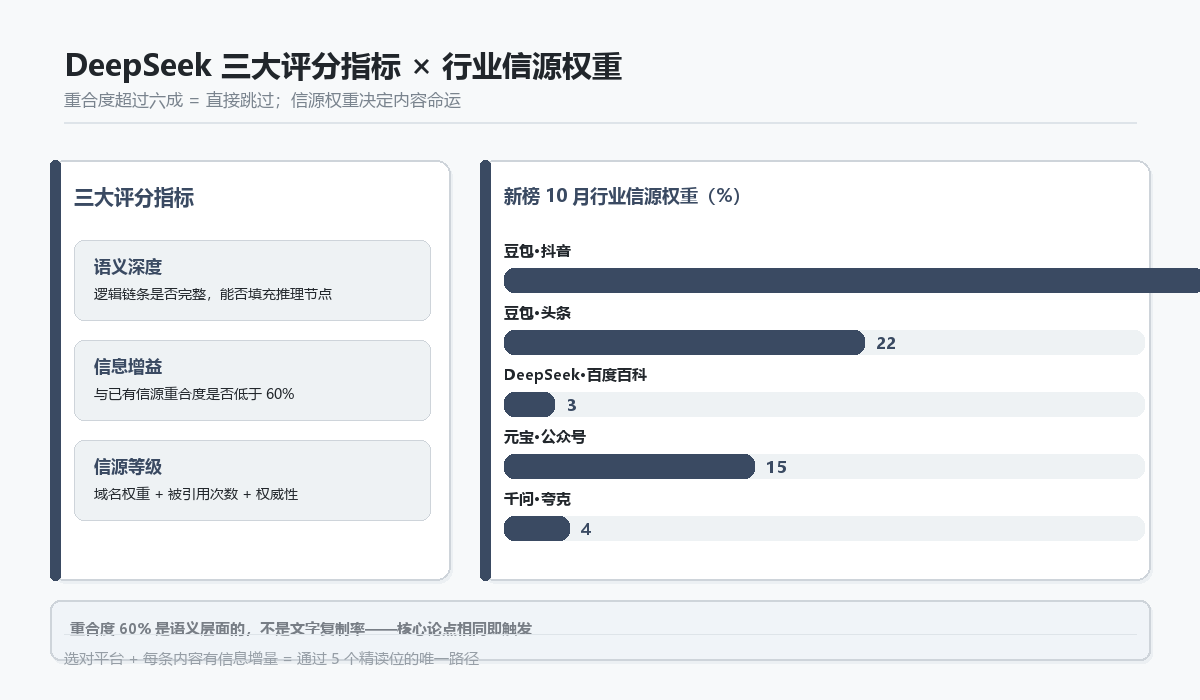Click the 三大评分指标 panel heading
Viewport: 1200px width, 700px height.
pyautogui.click(x=134, y=198)
